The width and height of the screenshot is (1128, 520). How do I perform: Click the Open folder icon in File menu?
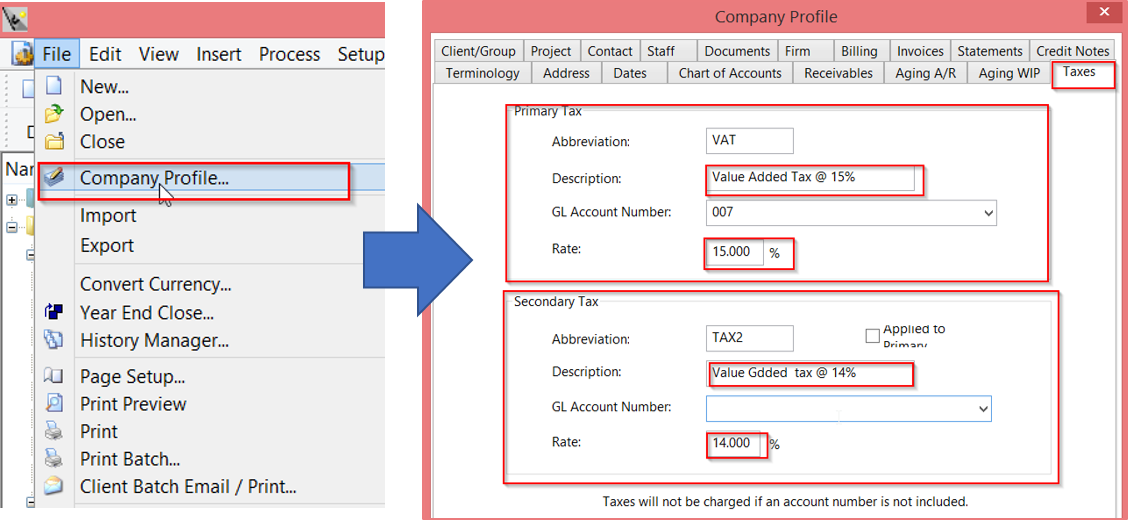(x=54, y=114)
